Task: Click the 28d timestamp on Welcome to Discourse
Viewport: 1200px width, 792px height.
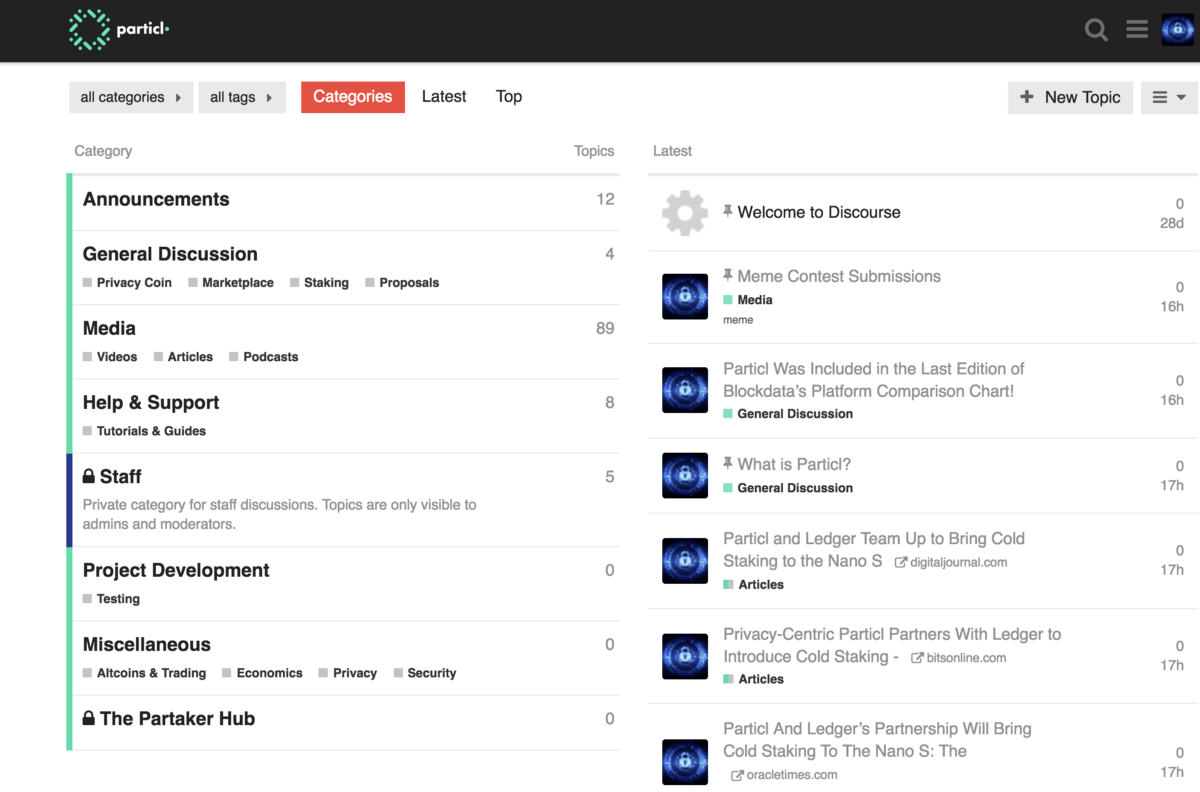Action: (x=1171, y=223)
